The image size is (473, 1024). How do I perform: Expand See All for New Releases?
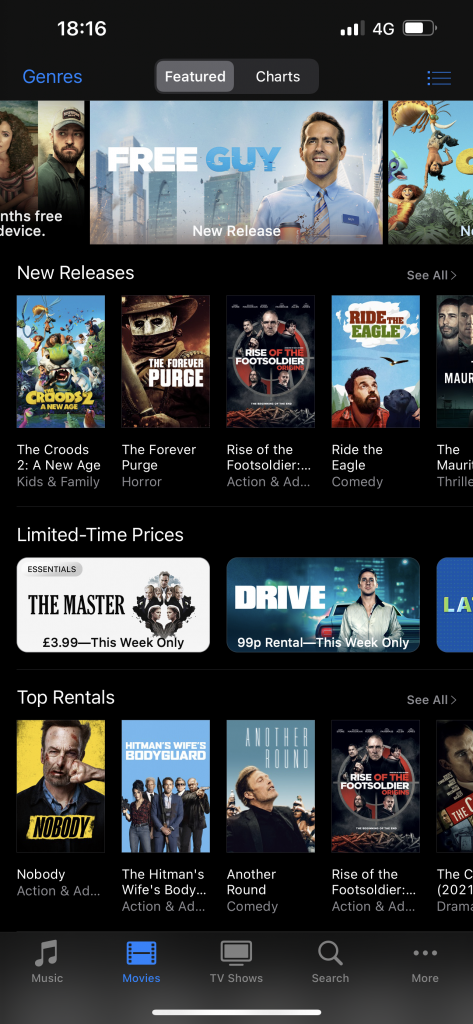coord(431,275)
